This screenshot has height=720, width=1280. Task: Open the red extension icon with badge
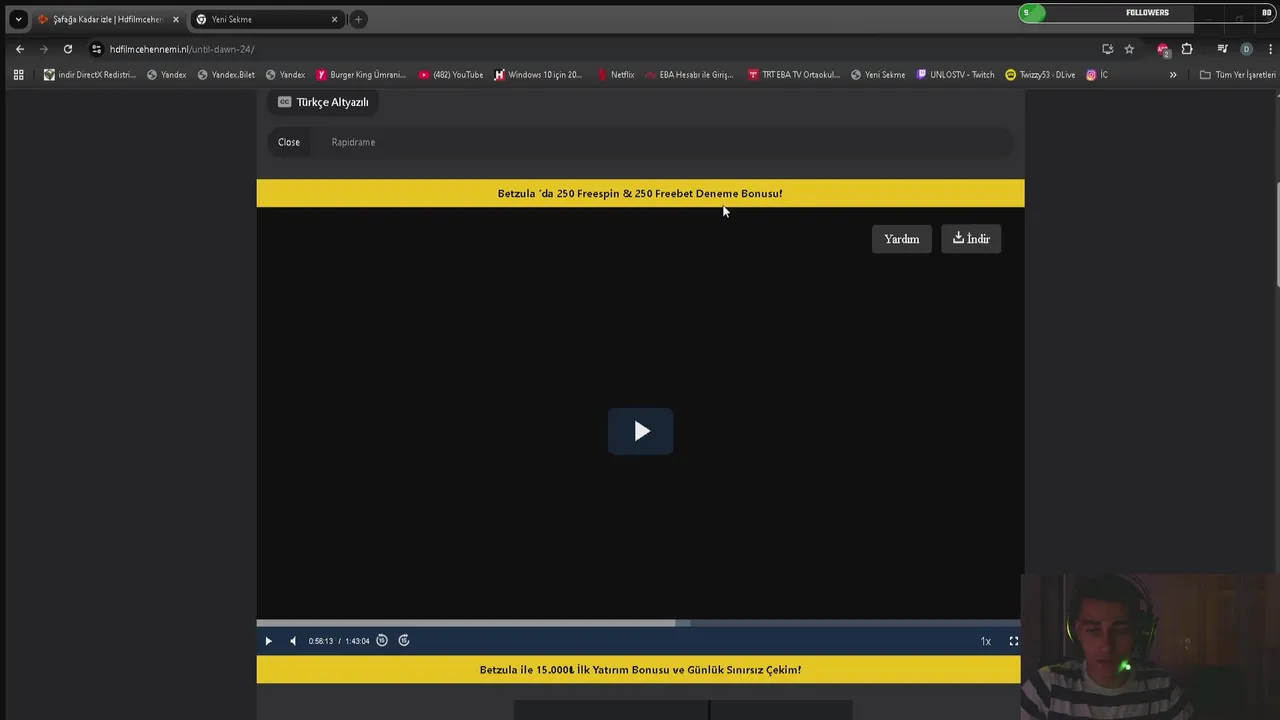click(1162, 49)
